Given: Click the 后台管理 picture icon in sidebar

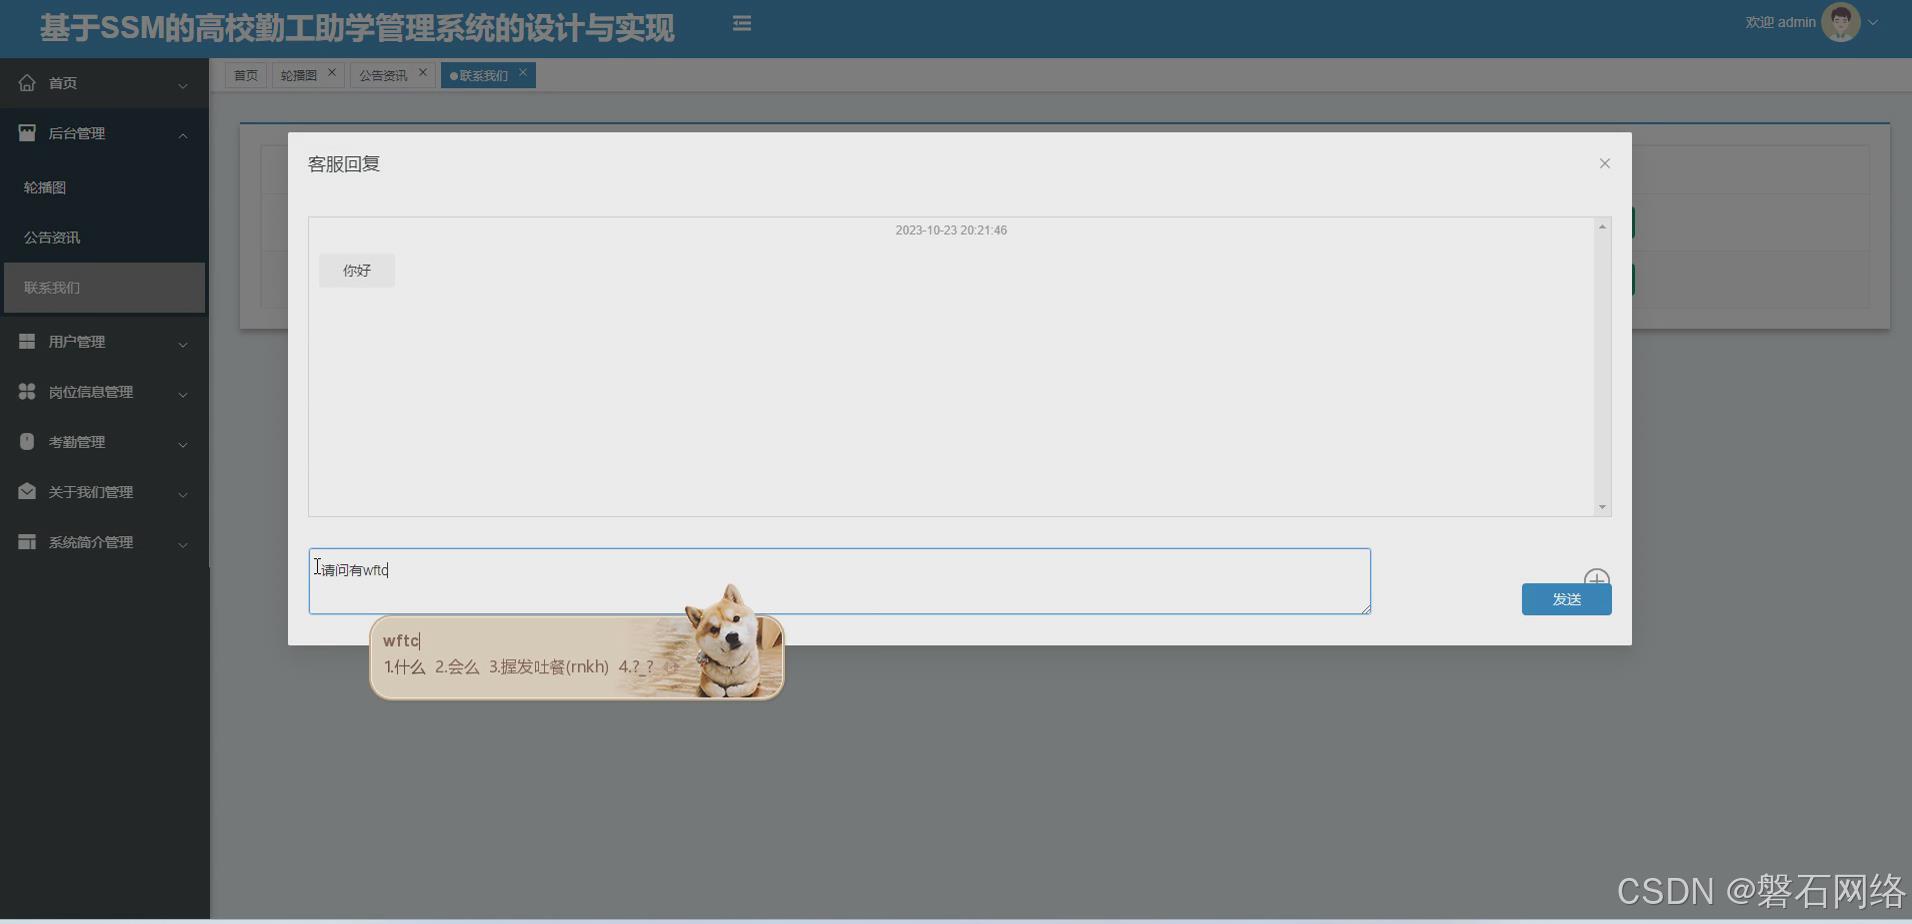Looking at the screenshot, I should click(x=27, y=132).
